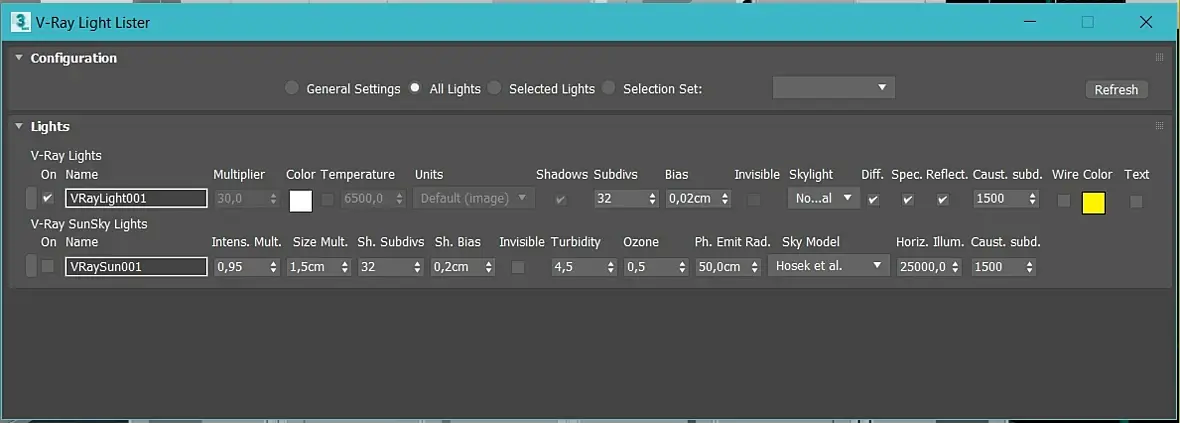Toggle the Spec. checkbox
1180x423 pixels.
(908, 199)
